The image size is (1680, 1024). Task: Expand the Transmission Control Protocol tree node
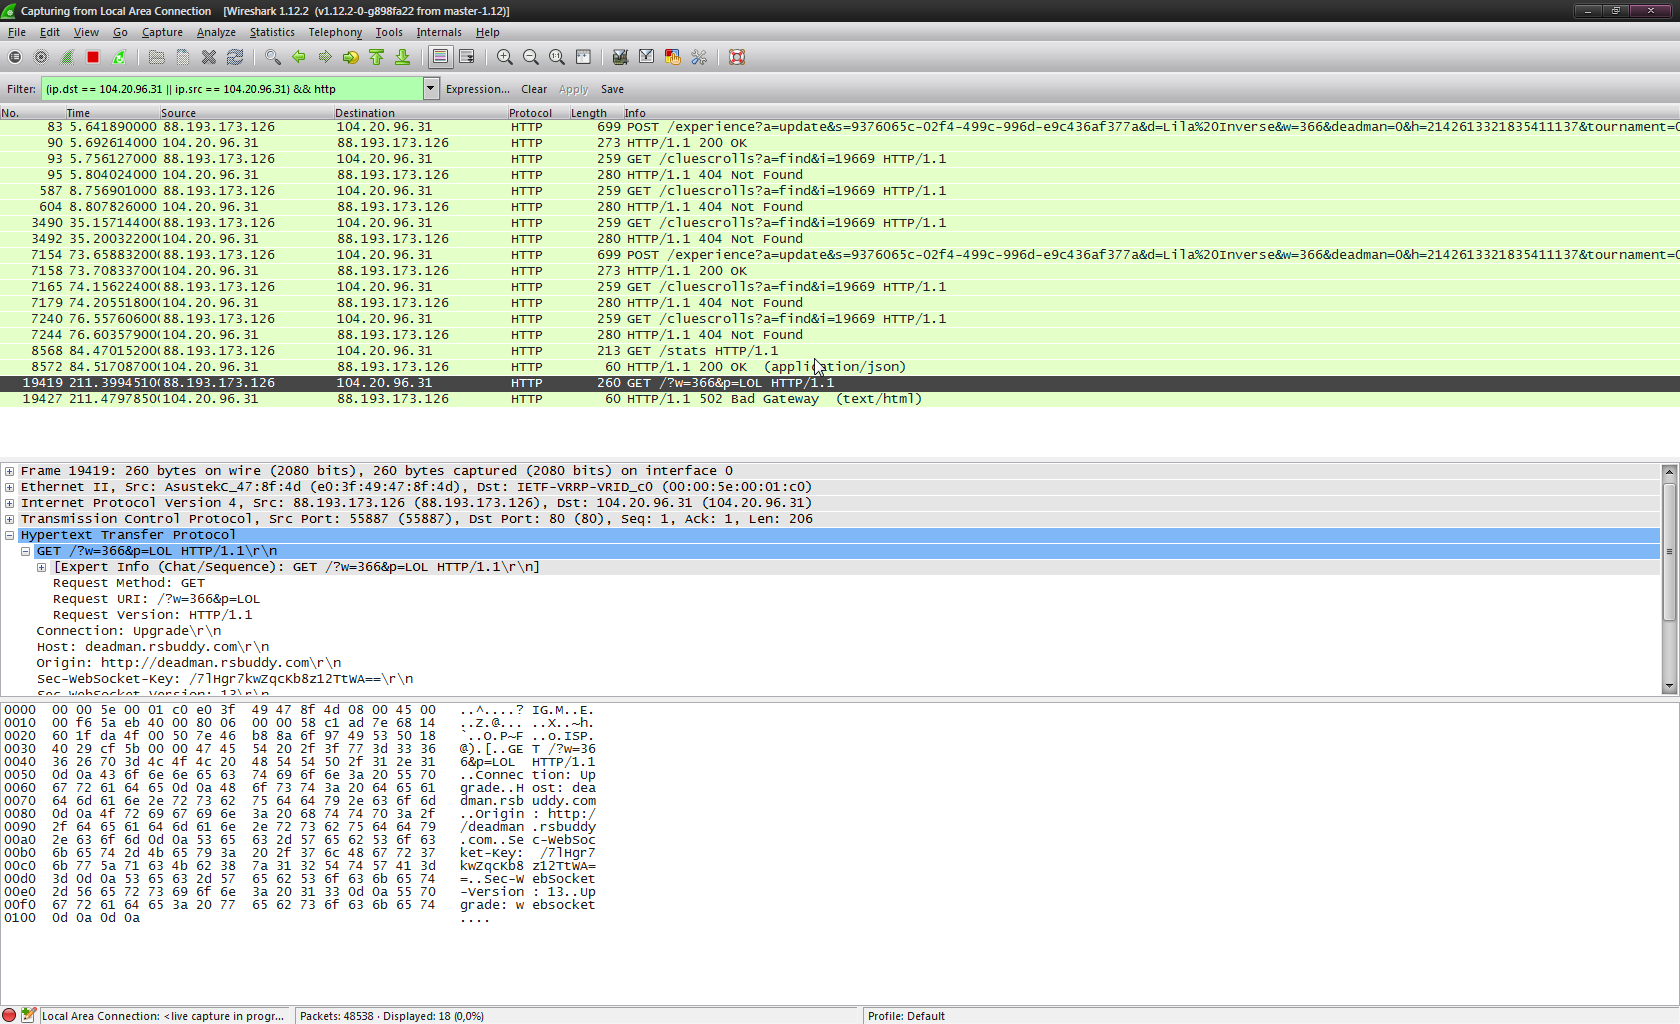tap(9, 519)
